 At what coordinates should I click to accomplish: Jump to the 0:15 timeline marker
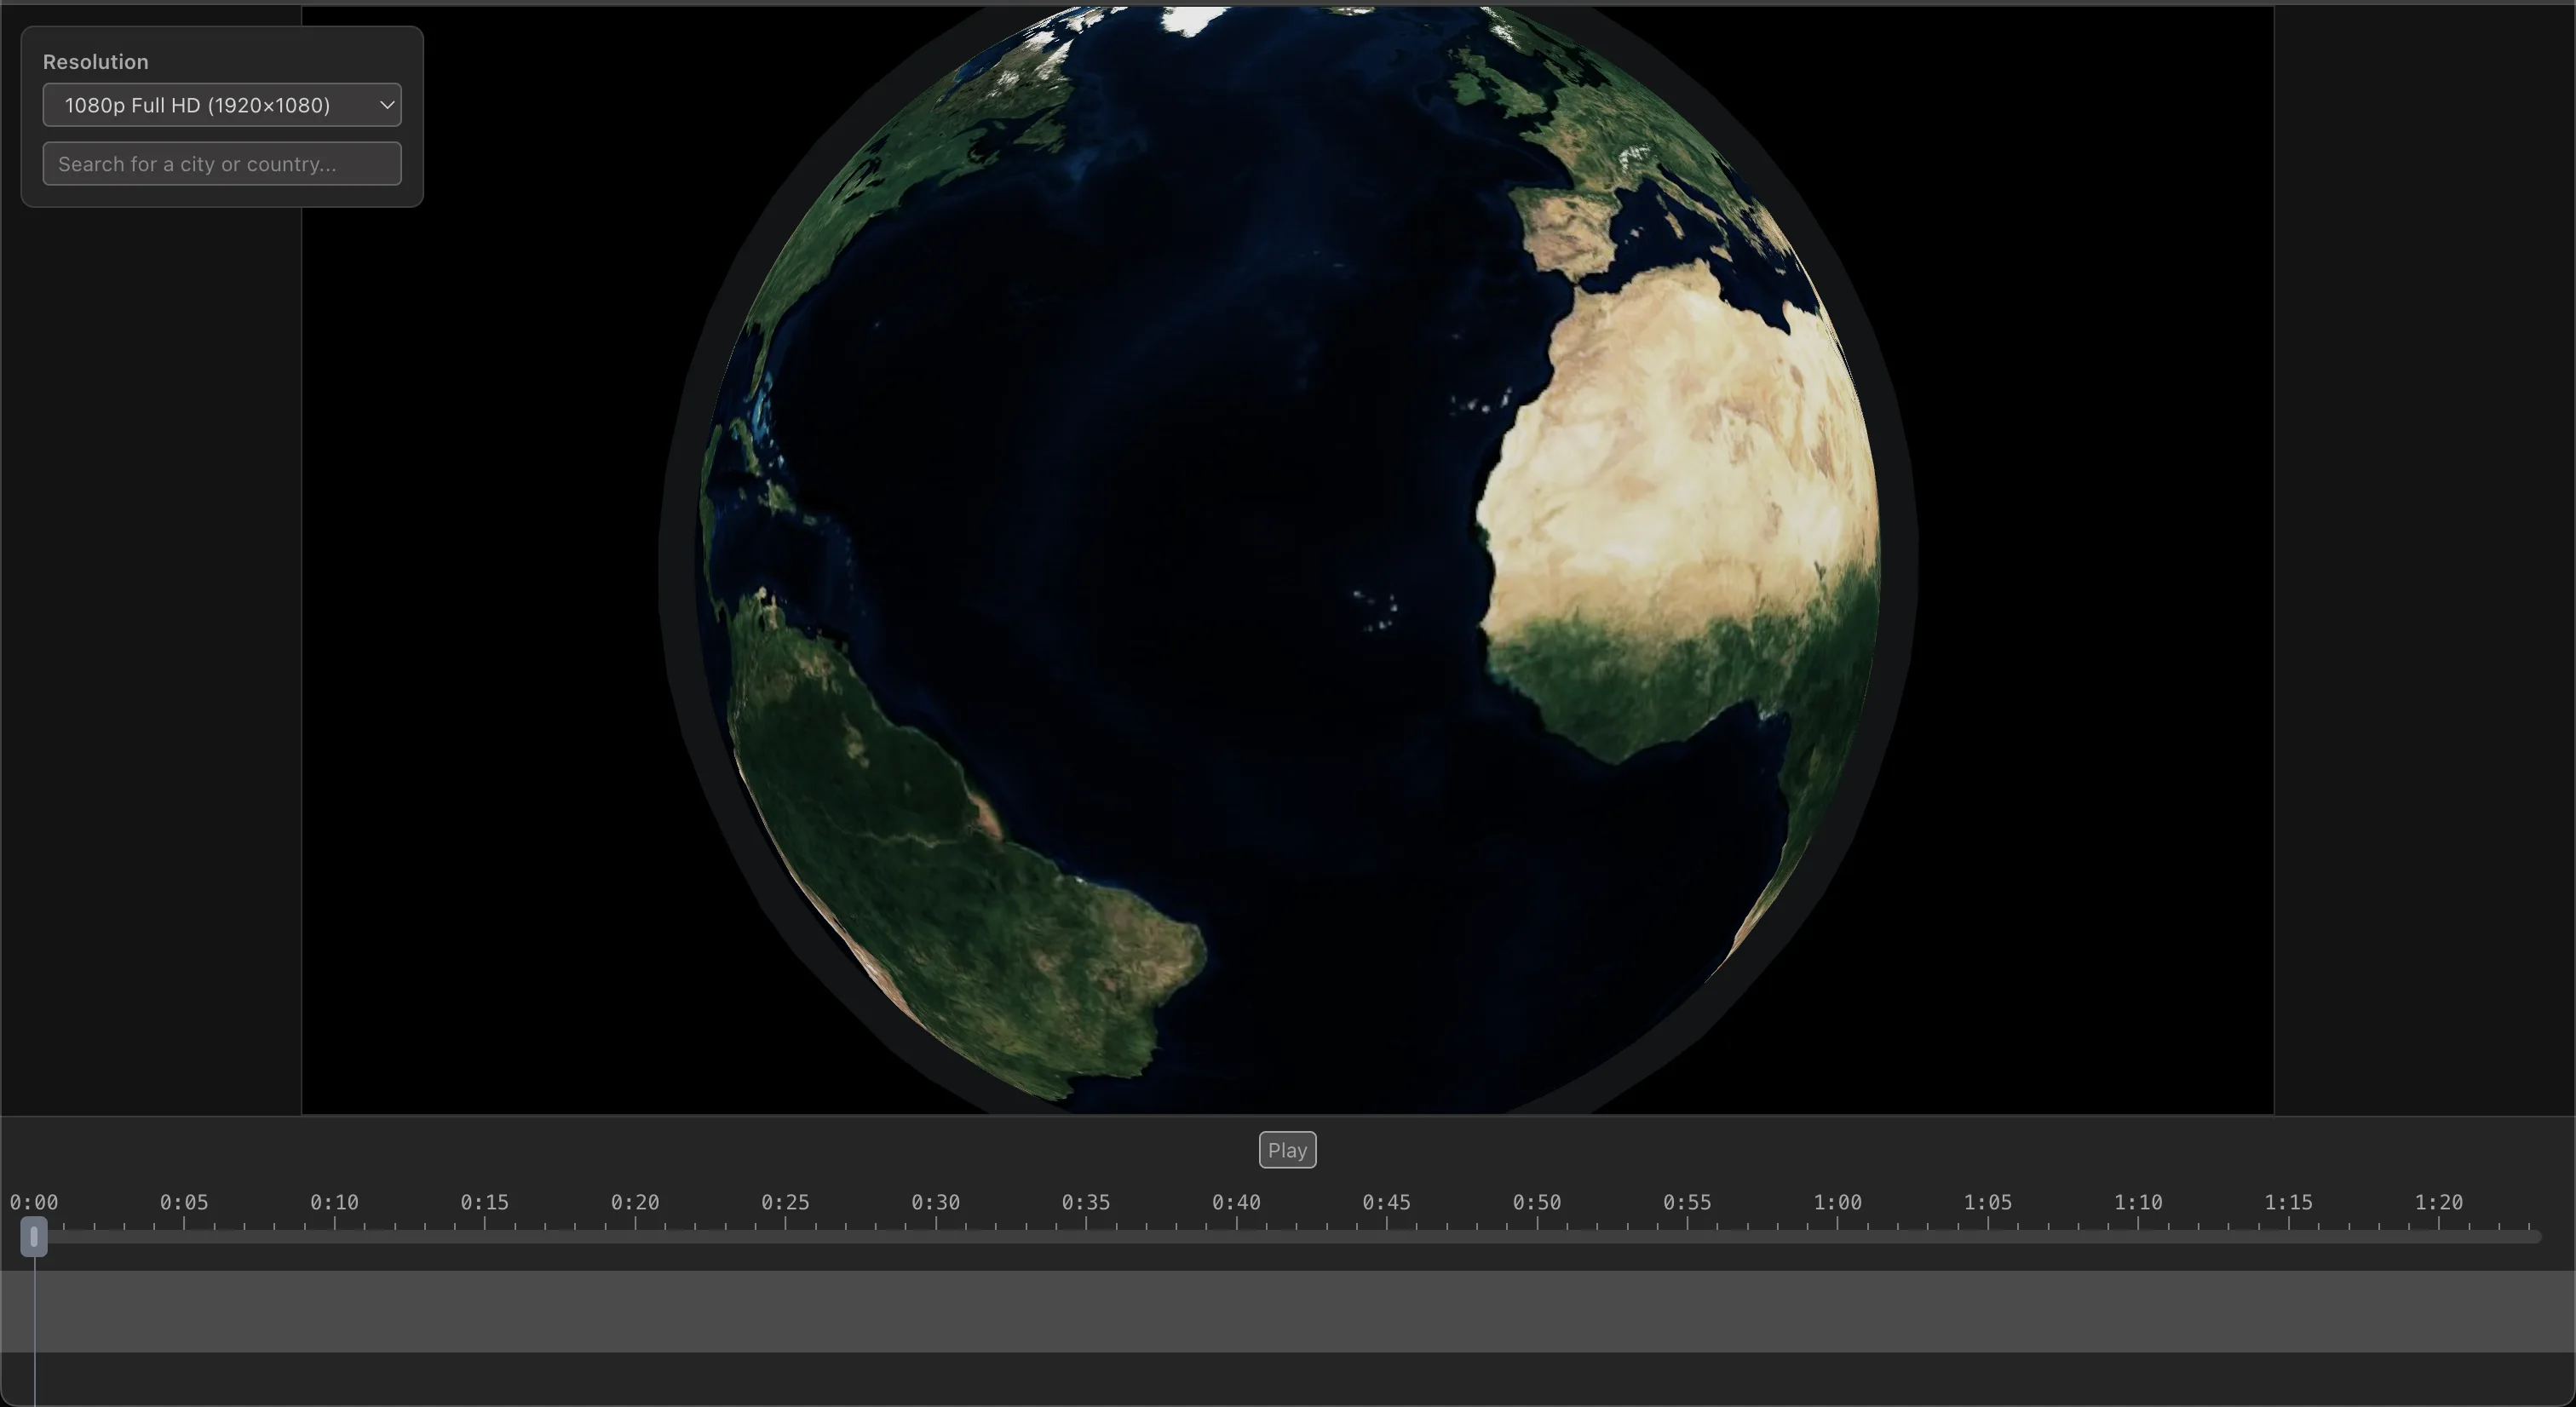[x=485, y=1202]
